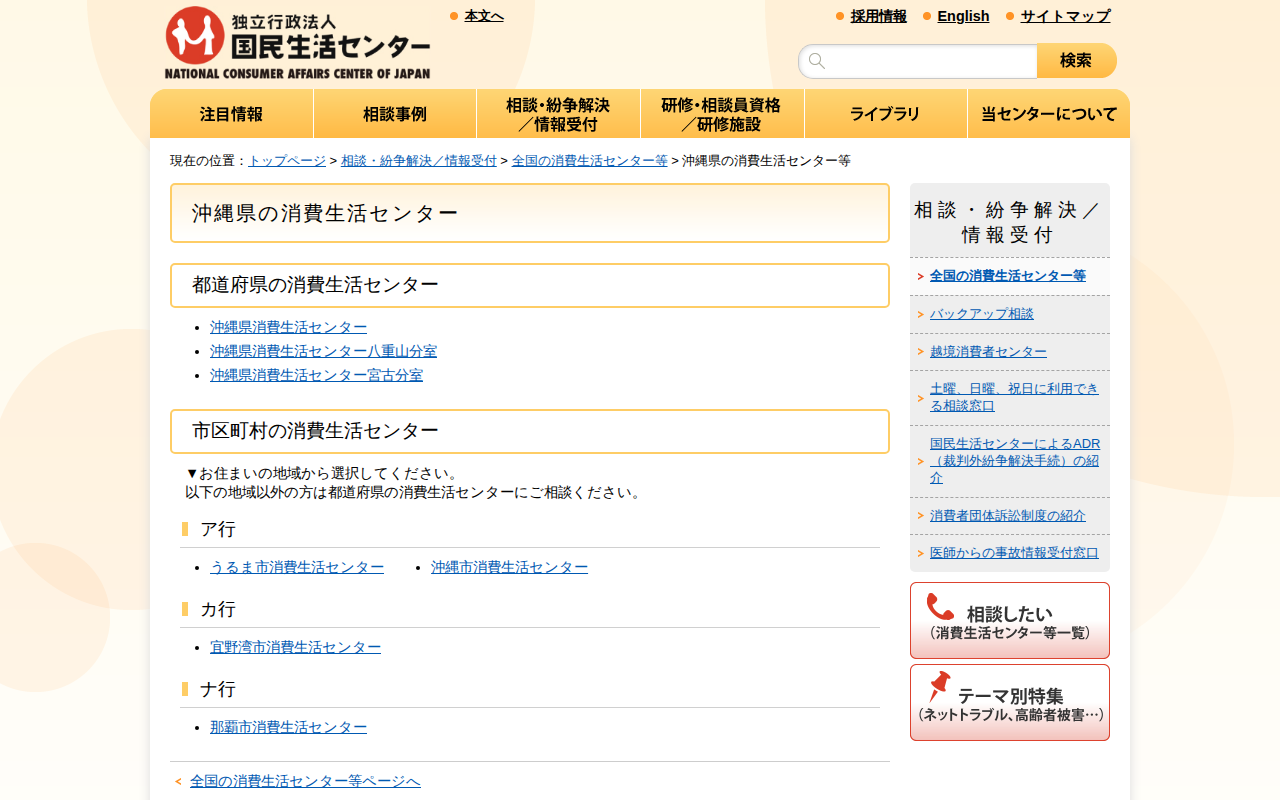Viewport: 1280px width, 800px height.
Task: Open the ライブラリ menu item
Action: [x=885, y=113]
